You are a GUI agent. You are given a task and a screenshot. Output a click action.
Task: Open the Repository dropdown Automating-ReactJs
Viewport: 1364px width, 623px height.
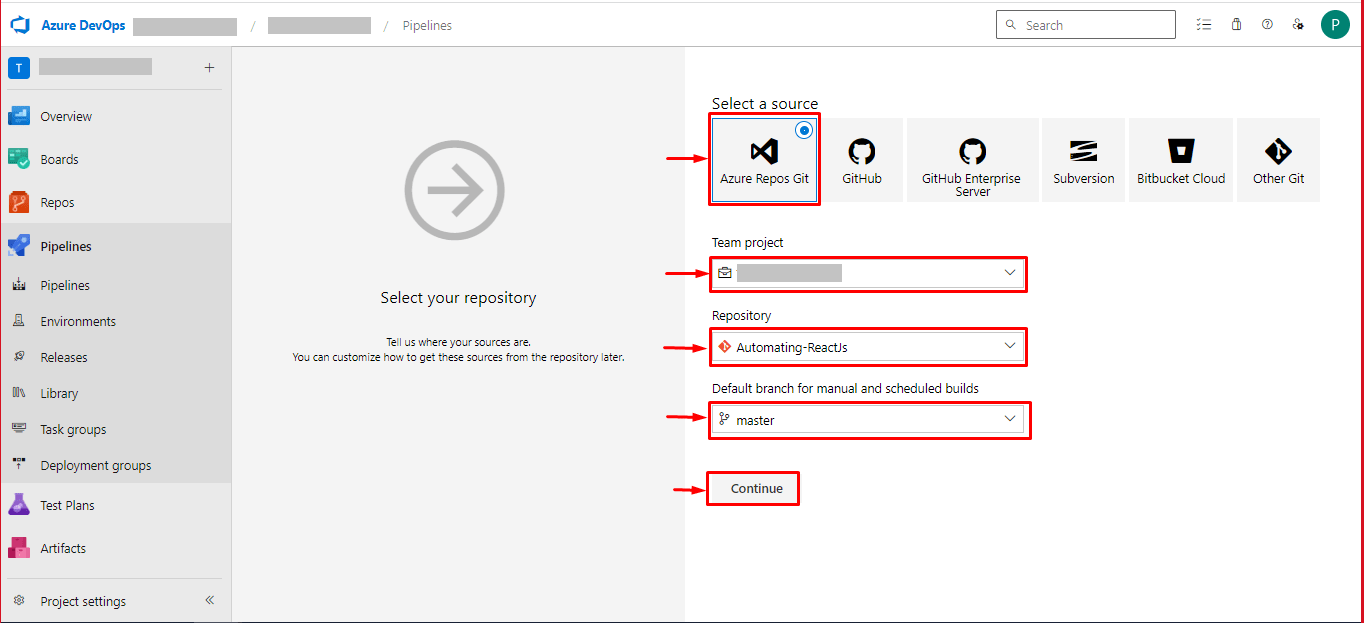pos(868,347)
